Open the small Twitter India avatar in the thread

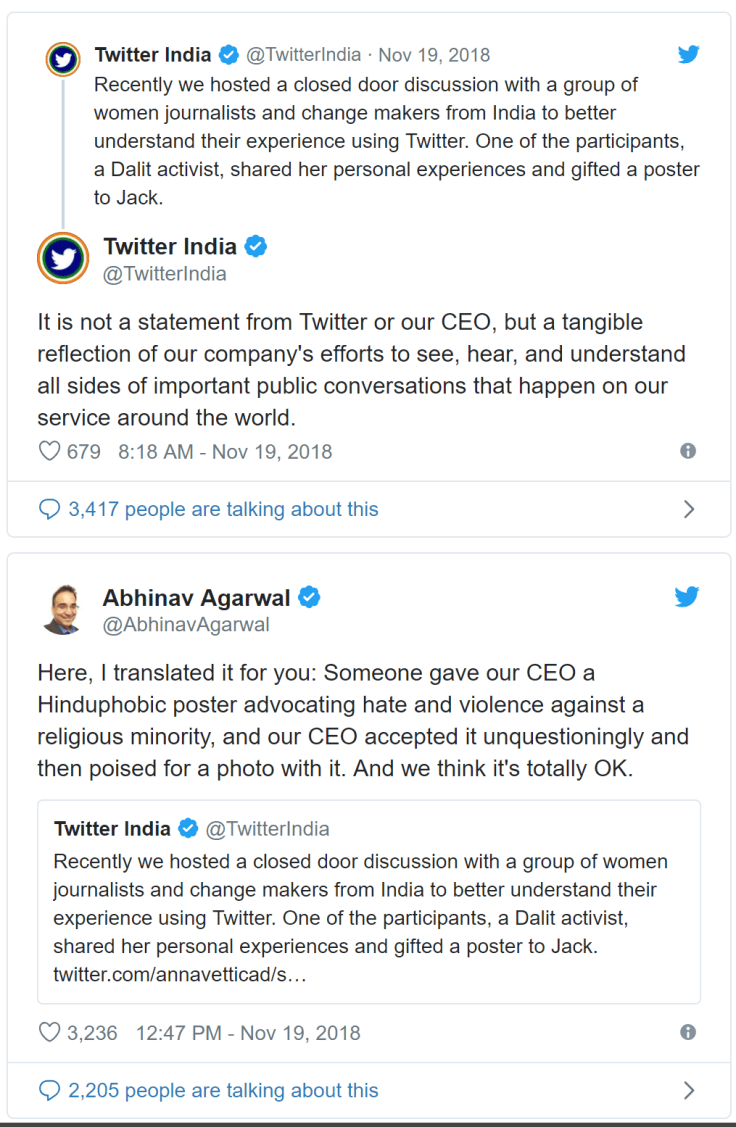point(63,59)
